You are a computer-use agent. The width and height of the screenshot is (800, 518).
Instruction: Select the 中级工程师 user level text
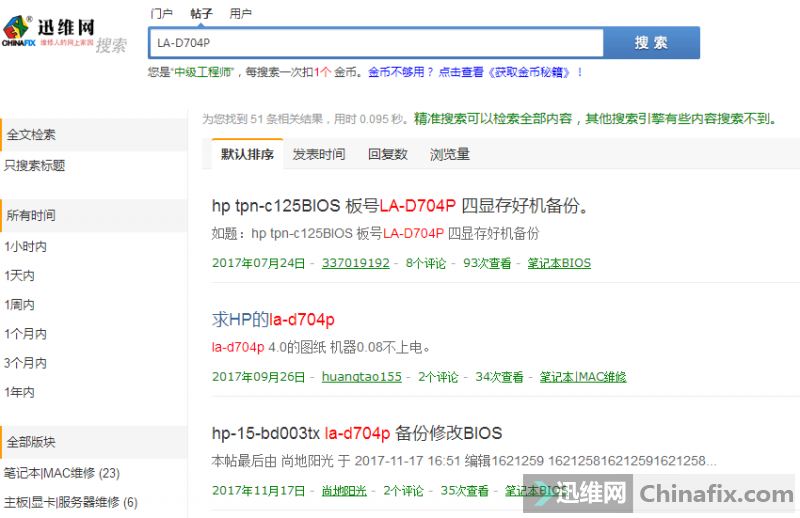point(204,72)
